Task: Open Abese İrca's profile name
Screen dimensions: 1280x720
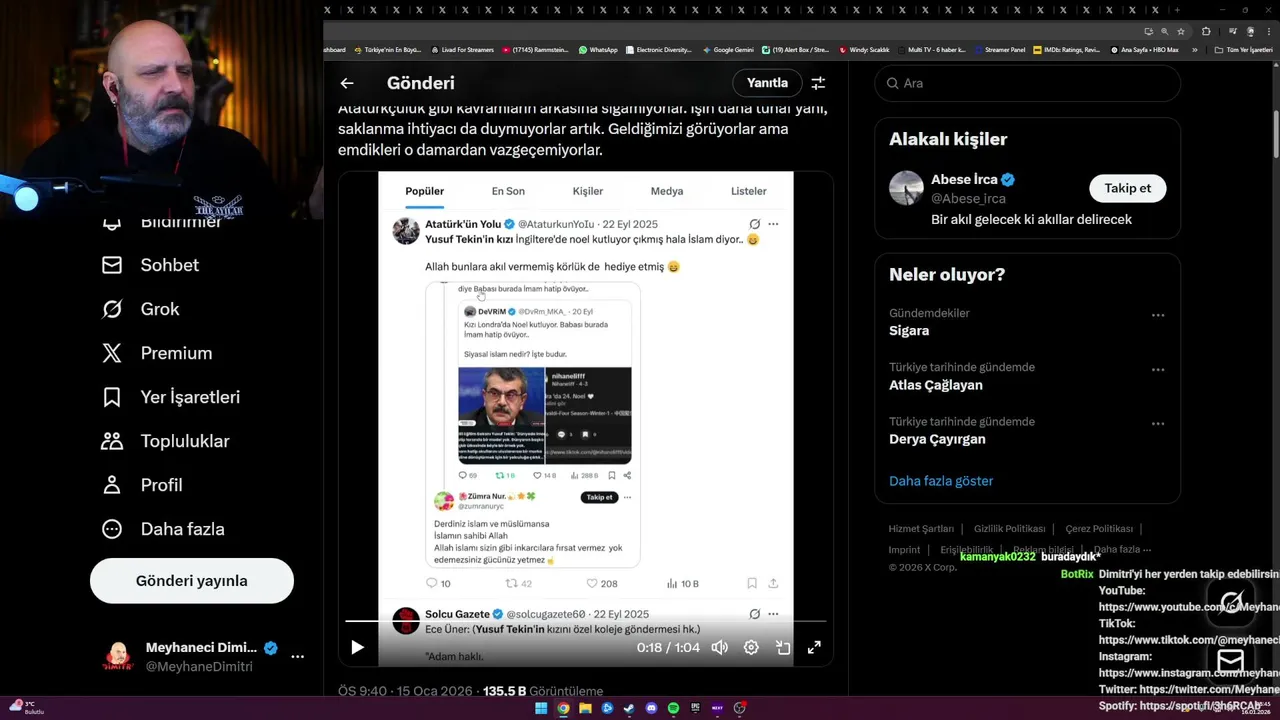Action: pos(965,179)
